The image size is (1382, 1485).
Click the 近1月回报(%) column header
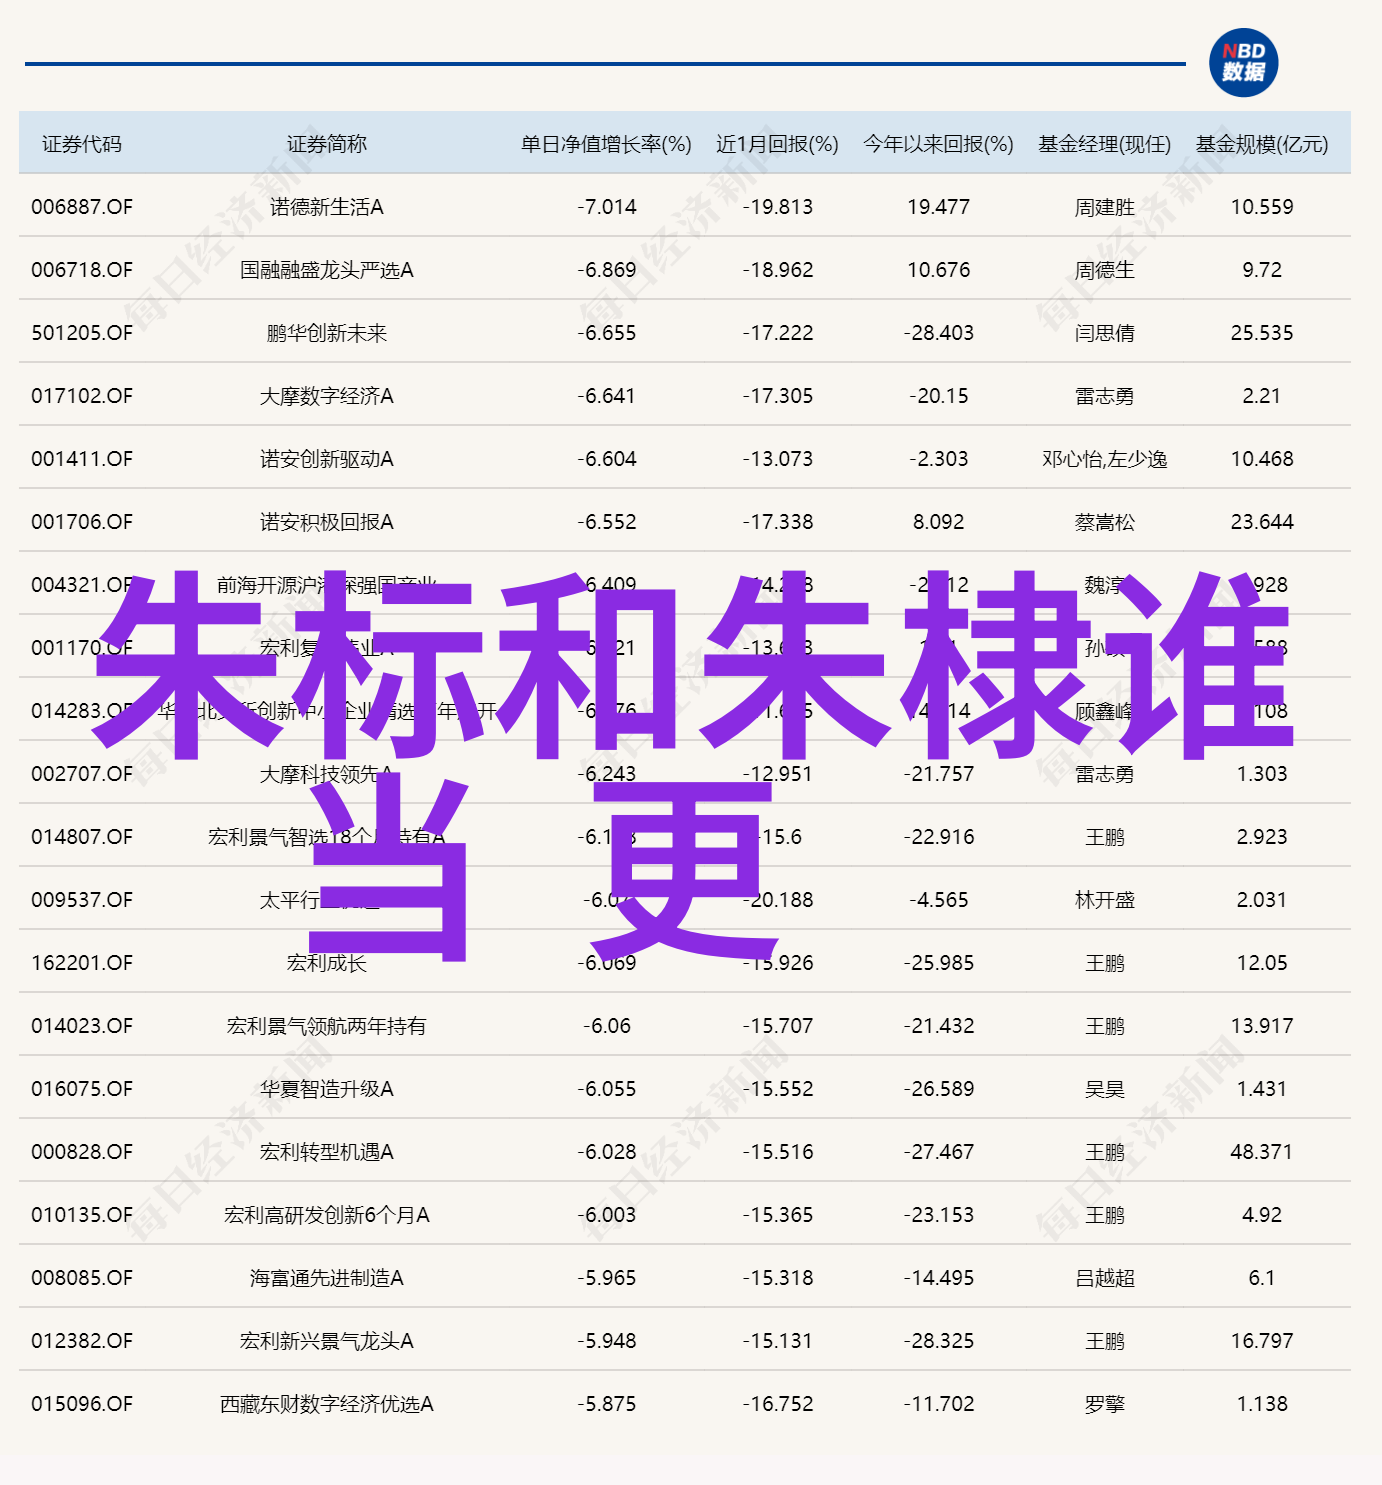(x=777, y=144)
